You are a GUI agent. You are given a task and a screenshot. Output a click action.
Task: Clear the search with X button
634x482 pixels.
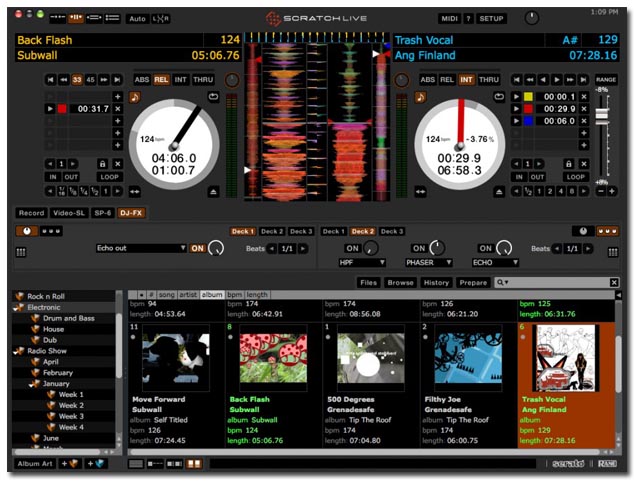tap(614, 282)
